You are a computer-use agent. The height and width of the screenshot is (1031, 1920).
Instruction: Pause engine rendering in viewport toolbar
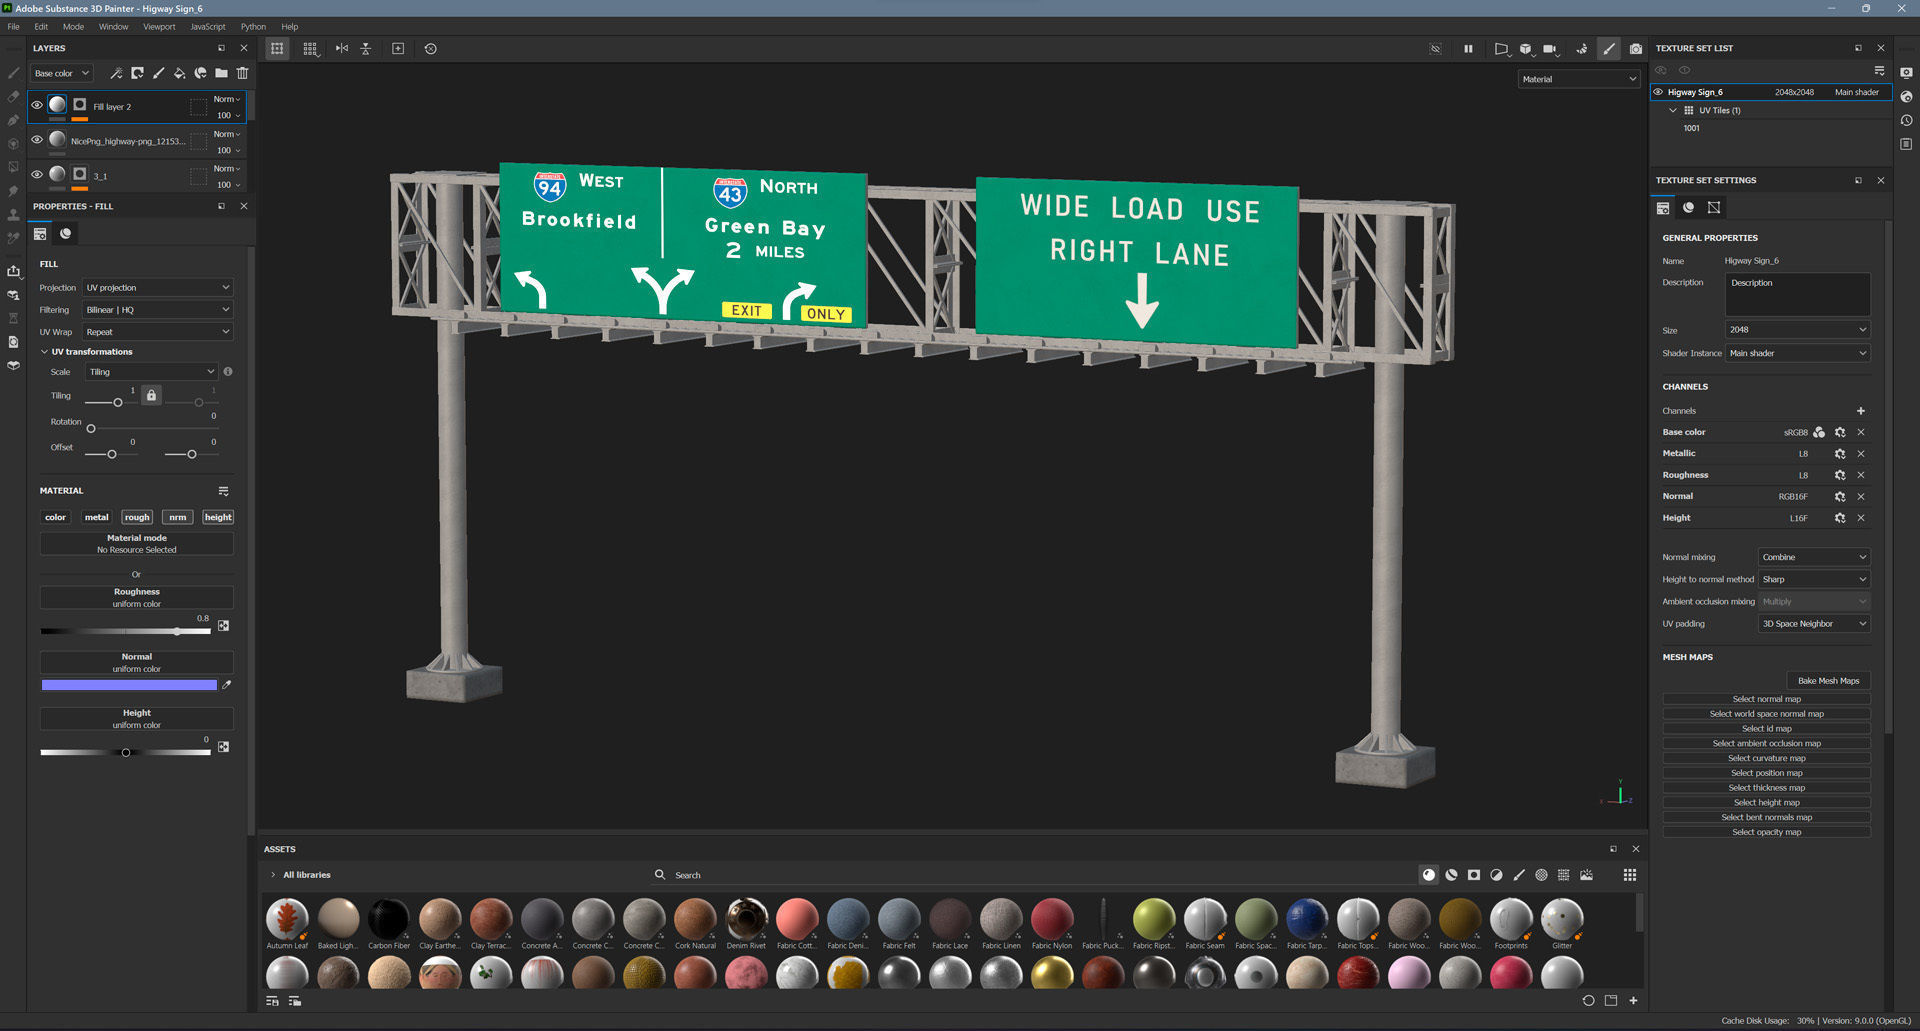pos(1468,48)
